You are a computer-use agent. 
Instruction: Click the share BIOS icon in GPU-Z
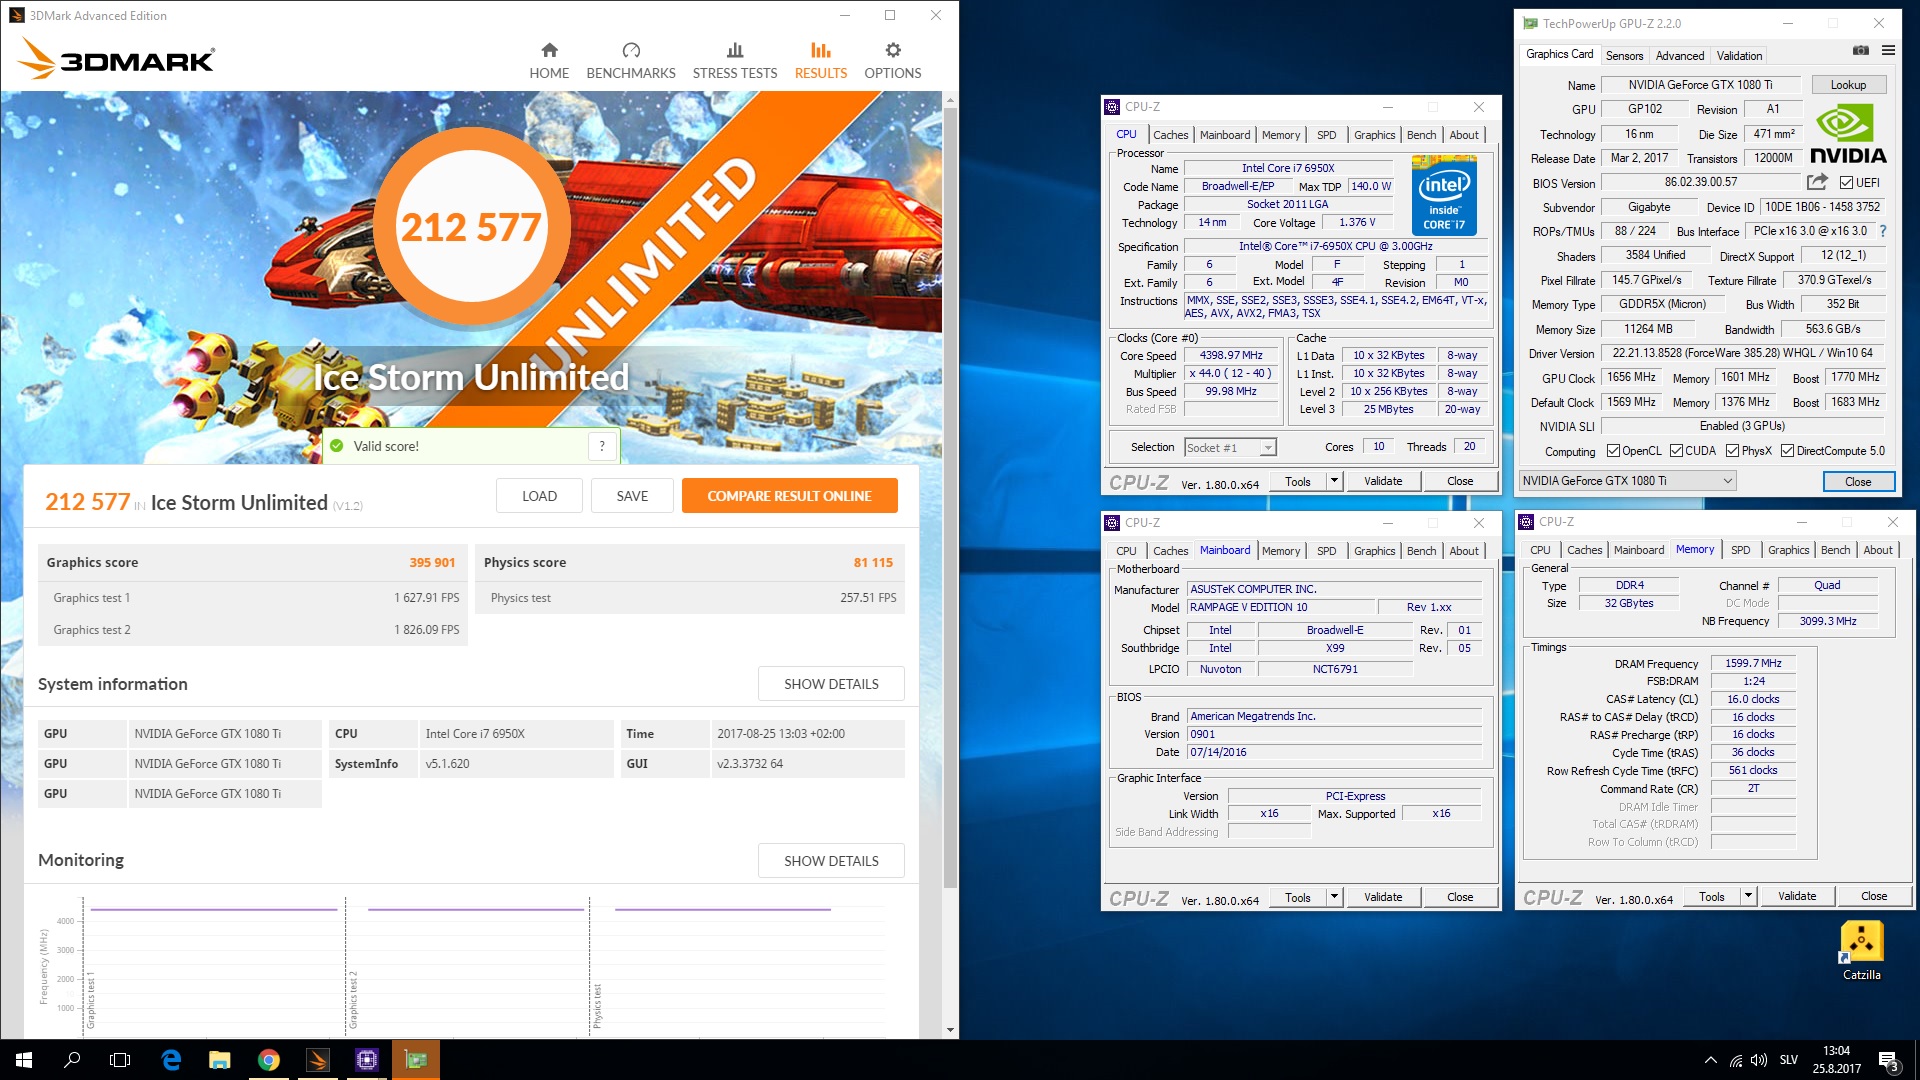[x=1817, y=182]
